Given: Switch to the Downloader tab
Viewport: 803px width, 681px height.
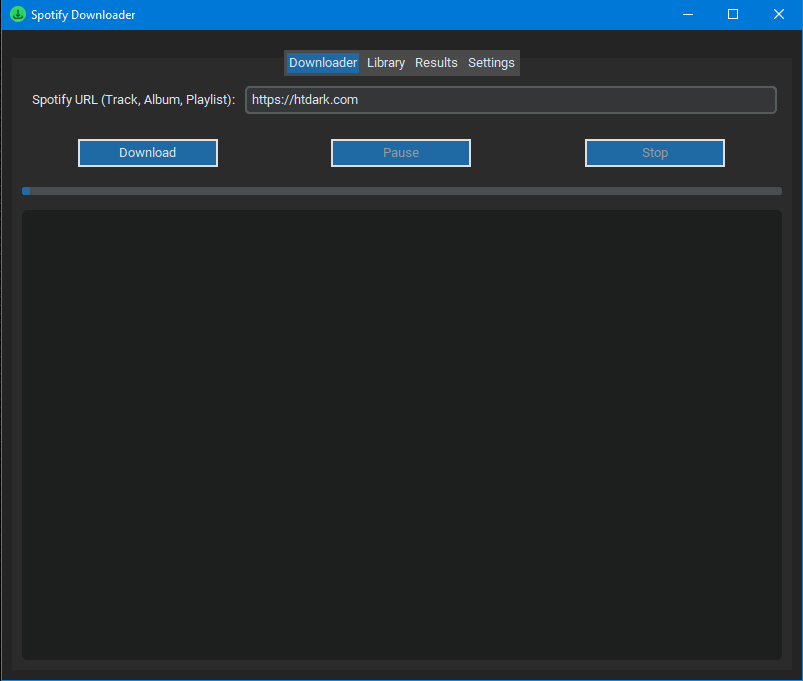Looking at the screenshot, I should (323, 63).
